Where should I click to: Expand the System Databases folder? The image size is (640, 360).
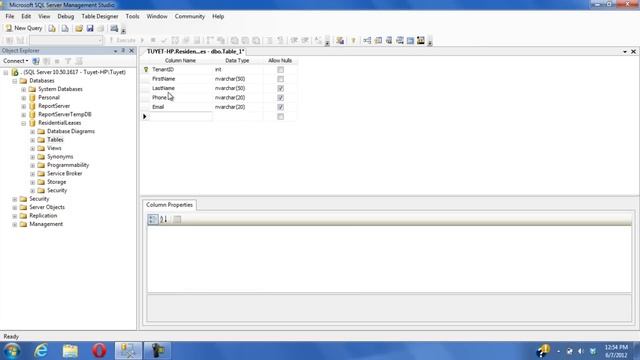click(x=24, y=89)
